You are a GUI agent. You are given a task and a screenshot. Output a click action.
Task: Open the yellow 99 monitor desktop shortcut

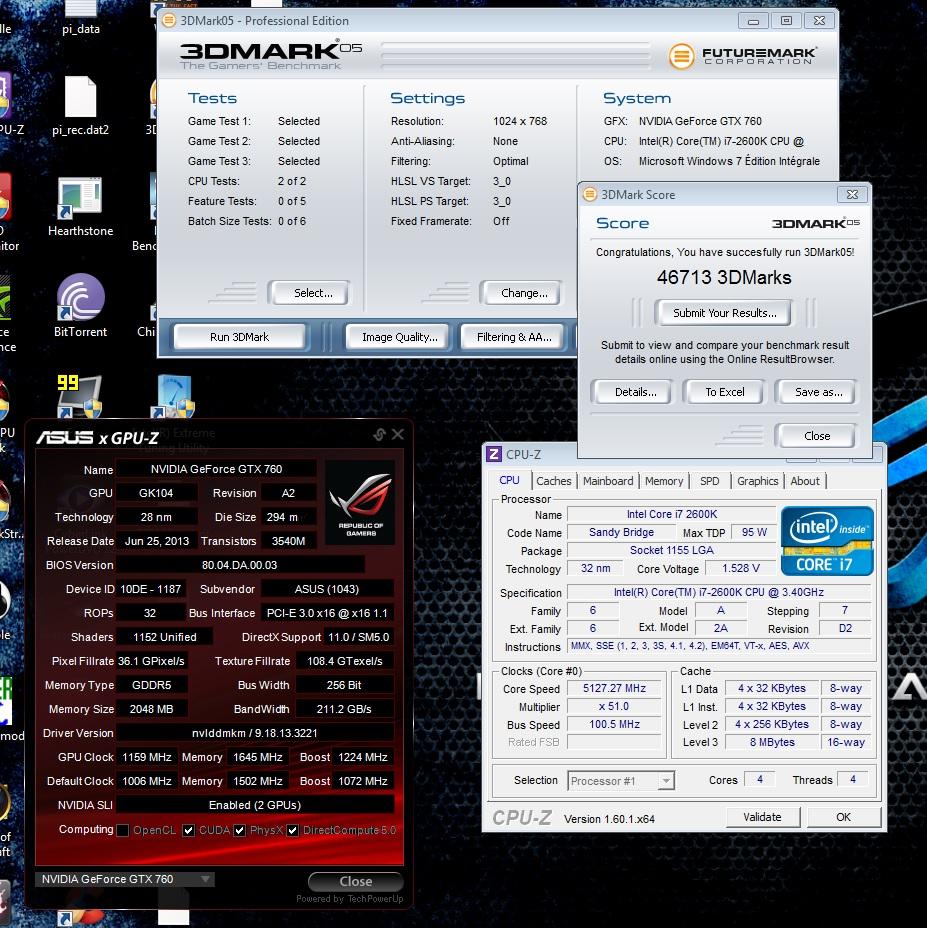point(79,396)
